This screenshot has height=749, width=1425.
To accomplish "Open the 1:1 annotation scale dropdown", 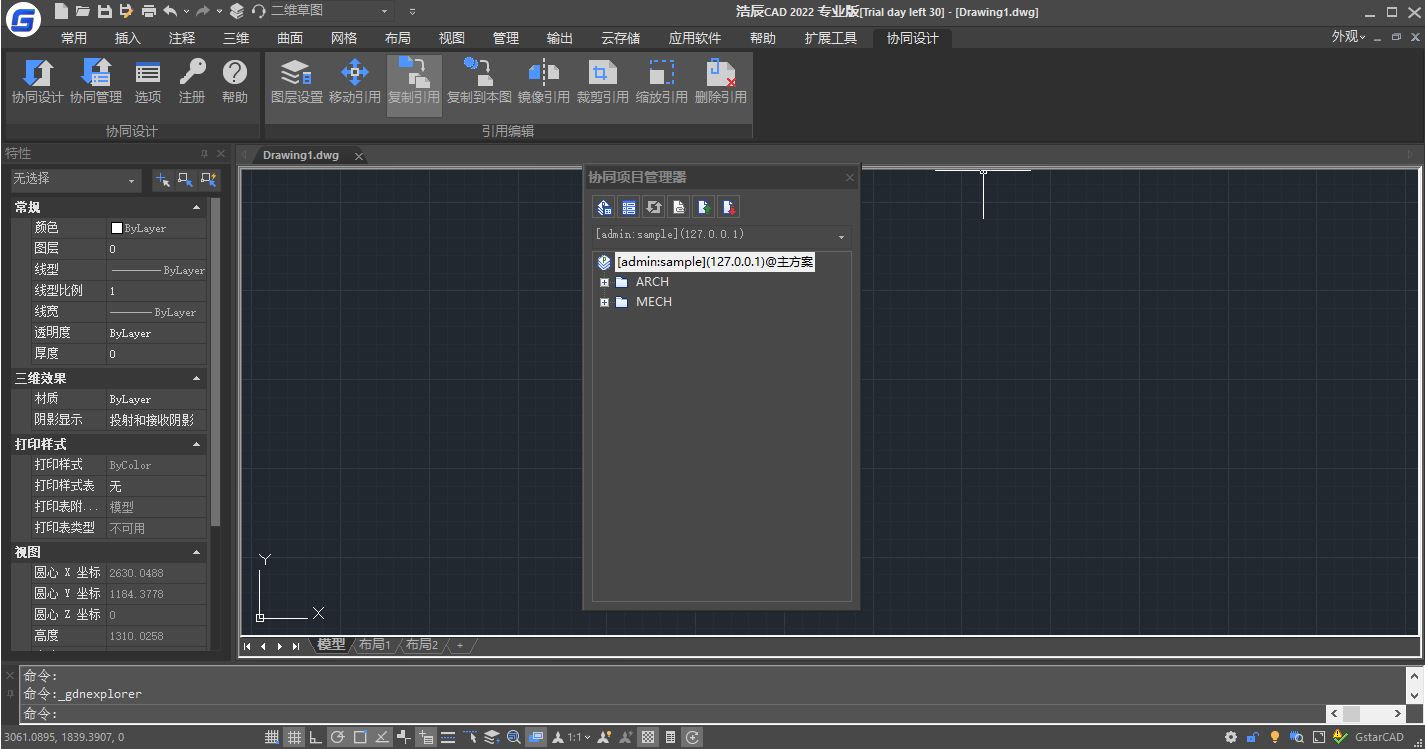I will [x=579, y=737].
